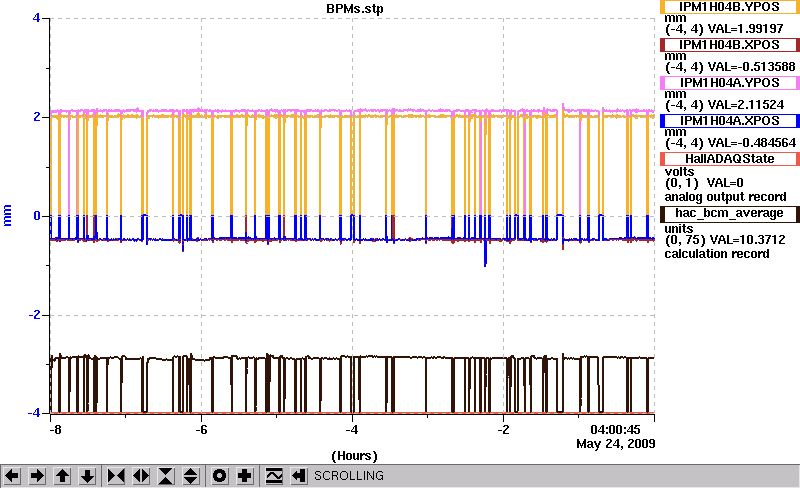Click the arrow-to-bar refresh scrolling icon
Screen dimensions: 800x488
point(299,476)
